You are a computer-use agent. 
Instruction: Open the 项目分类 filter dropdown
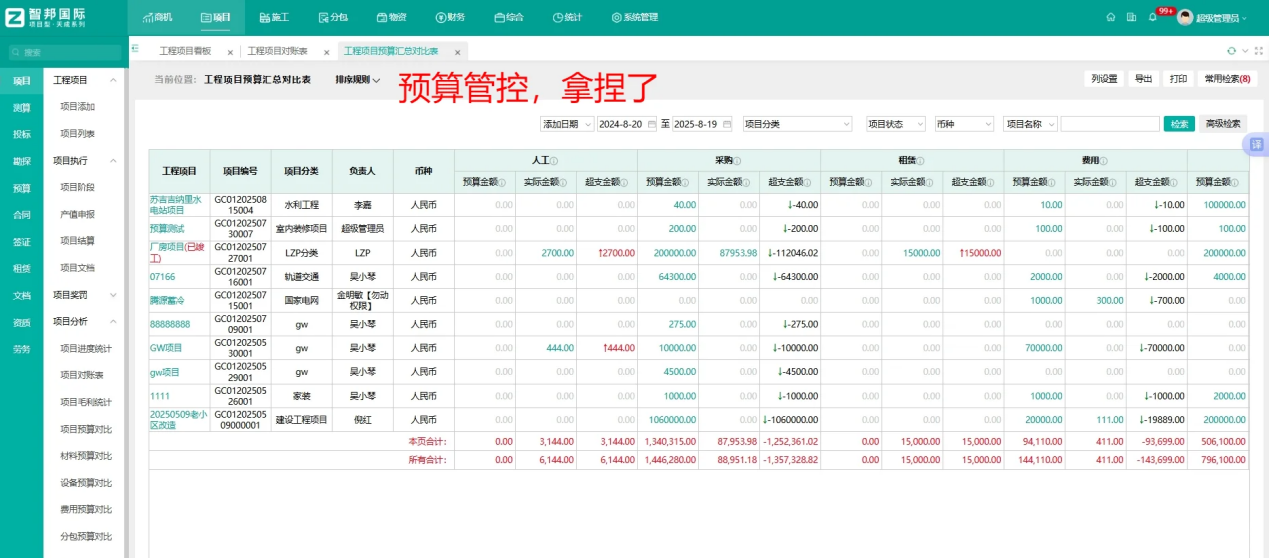(x=796, y=124)
